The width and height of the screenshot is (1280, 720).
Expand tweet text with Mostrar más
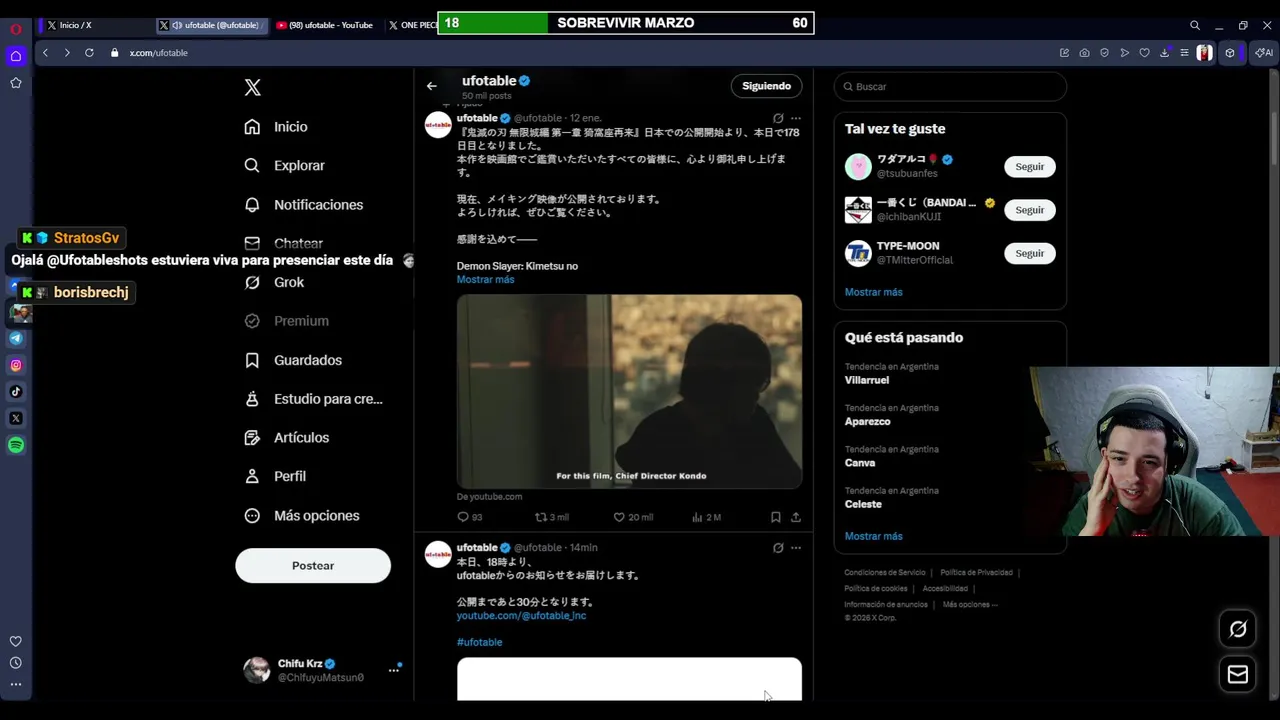(485, 279)
